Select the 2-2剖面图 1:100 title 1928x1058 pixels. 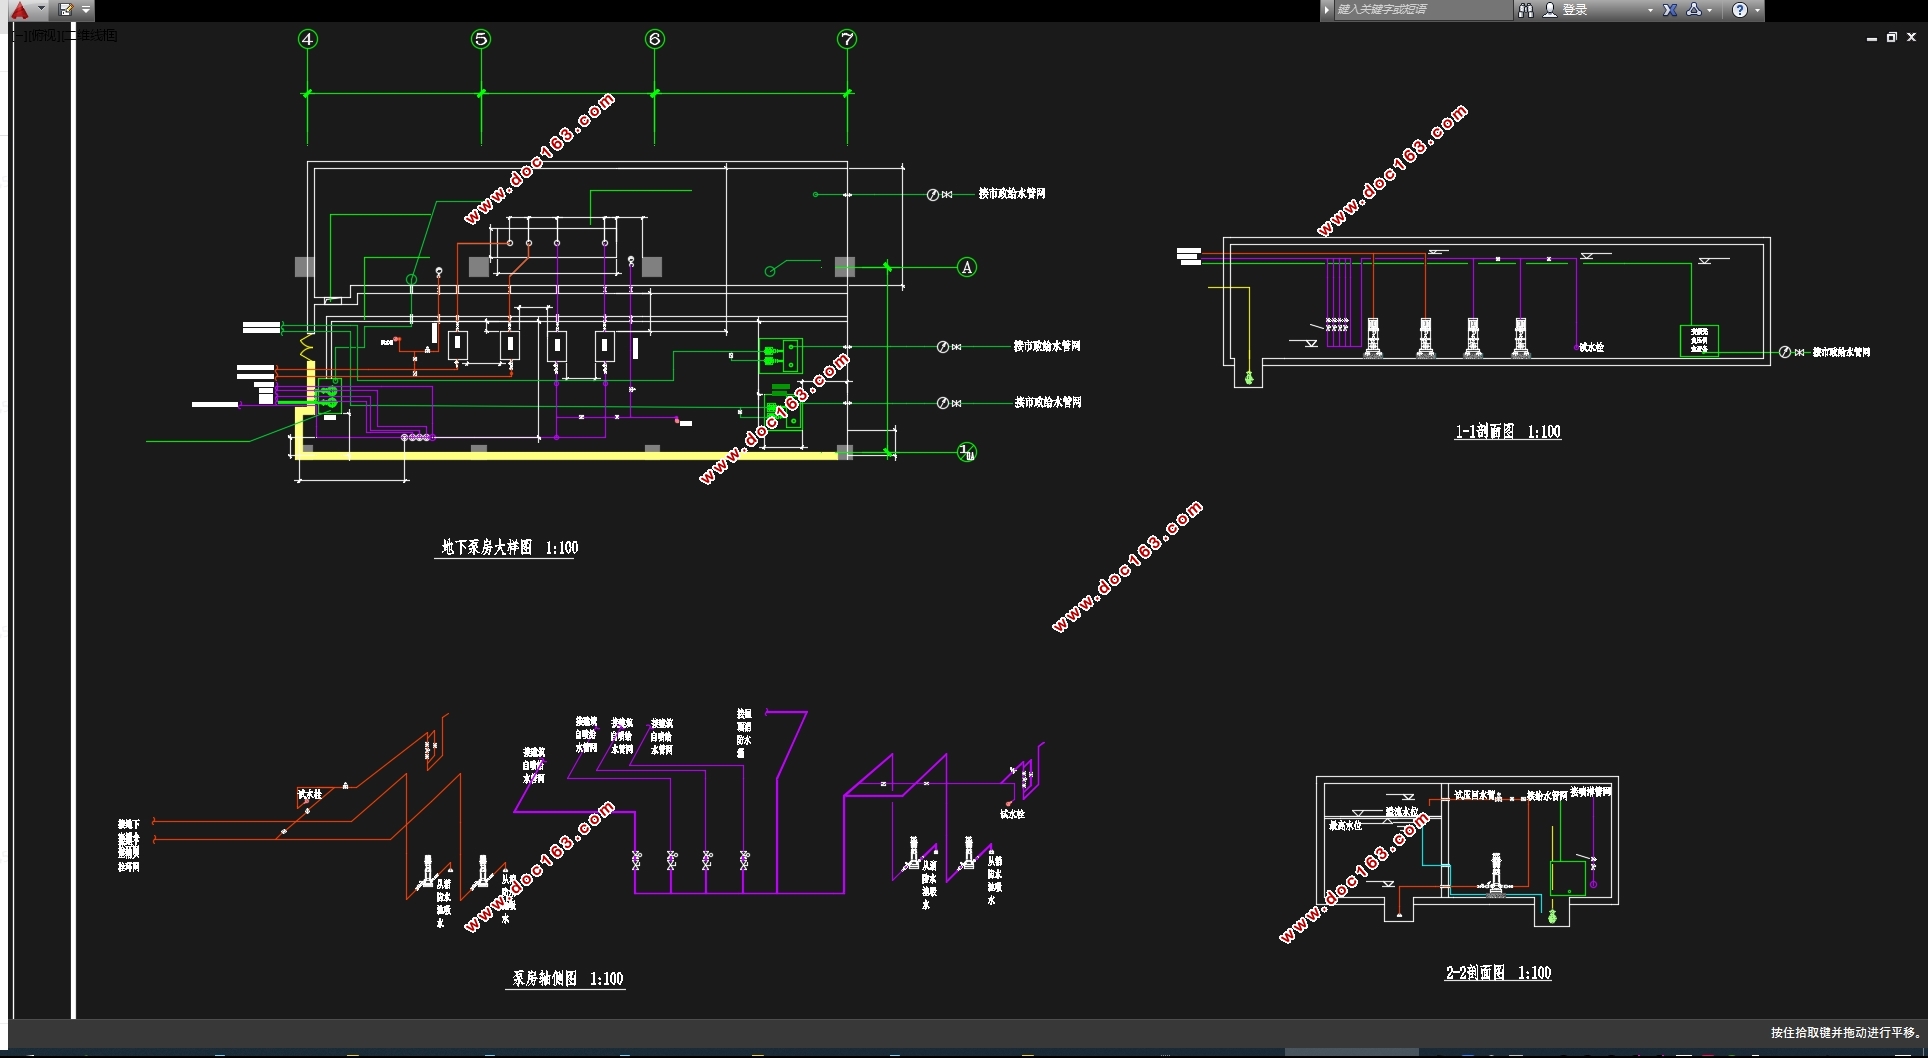1498,973
